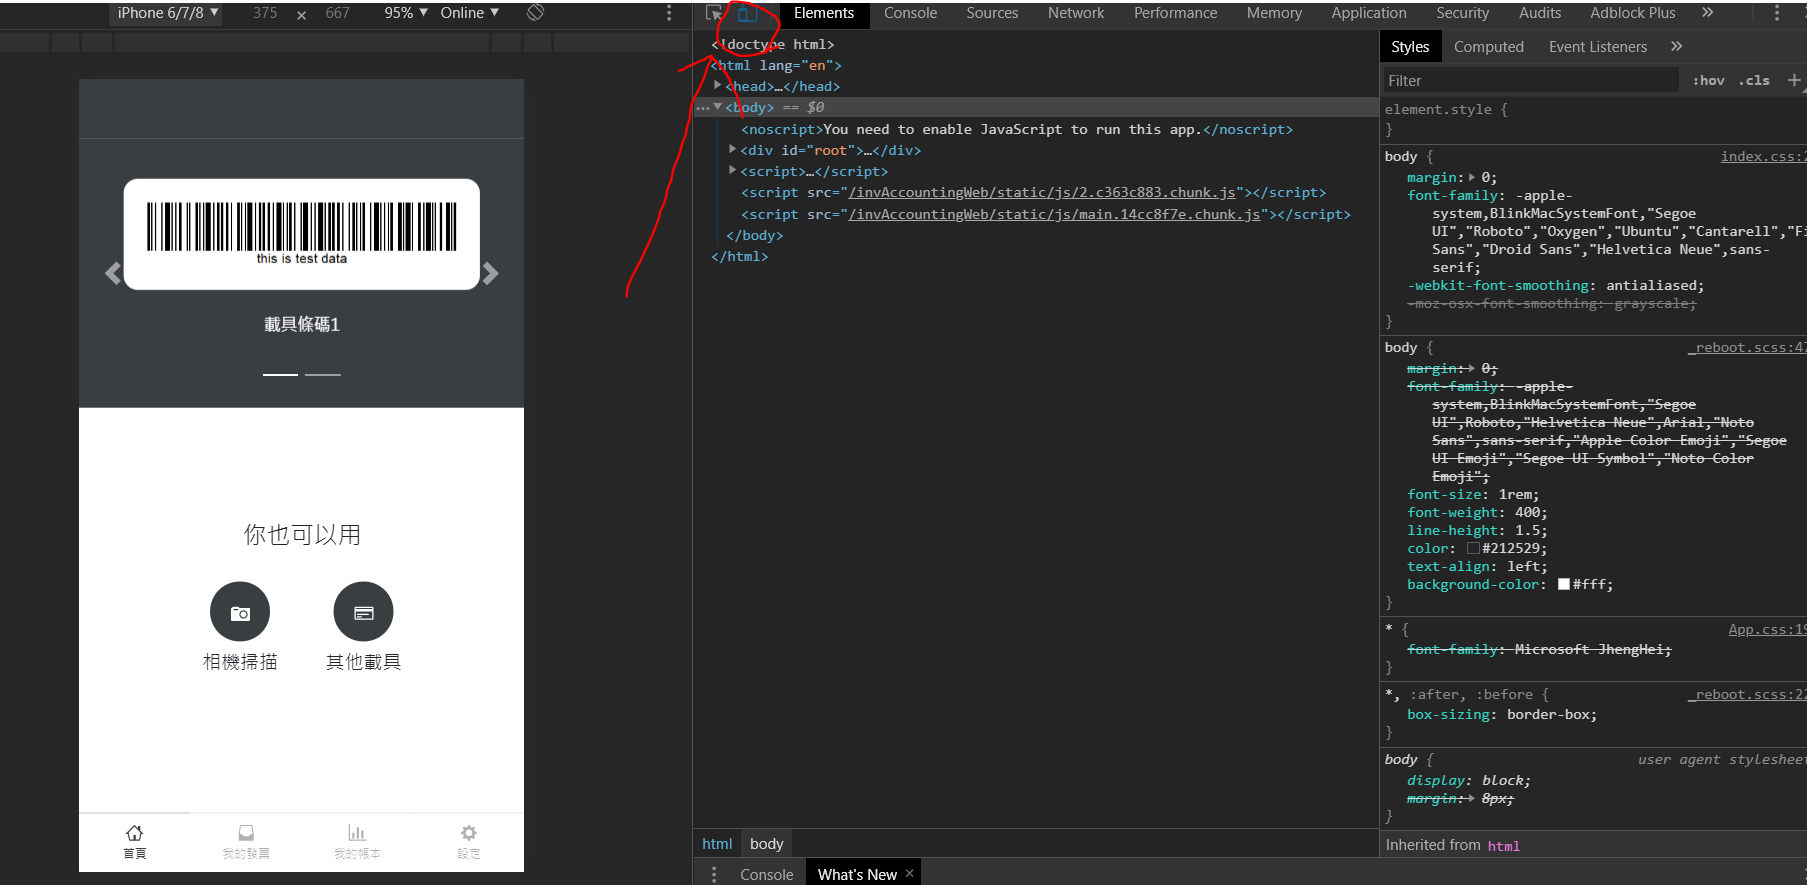
Task: Open drawer three-dot menu near Console
Action: point(713,874)
